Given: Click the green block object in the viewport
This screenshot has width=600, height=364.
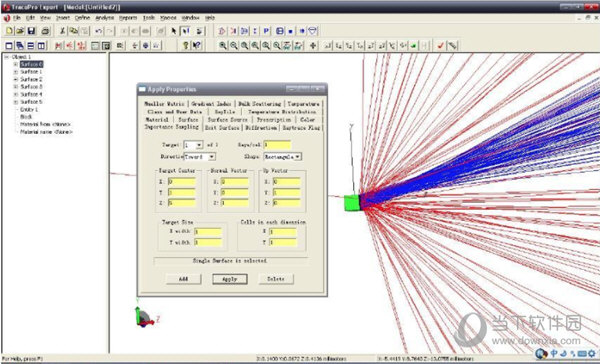Looking at the screenshot, I should pyautogui.click(x=352, y=203).
